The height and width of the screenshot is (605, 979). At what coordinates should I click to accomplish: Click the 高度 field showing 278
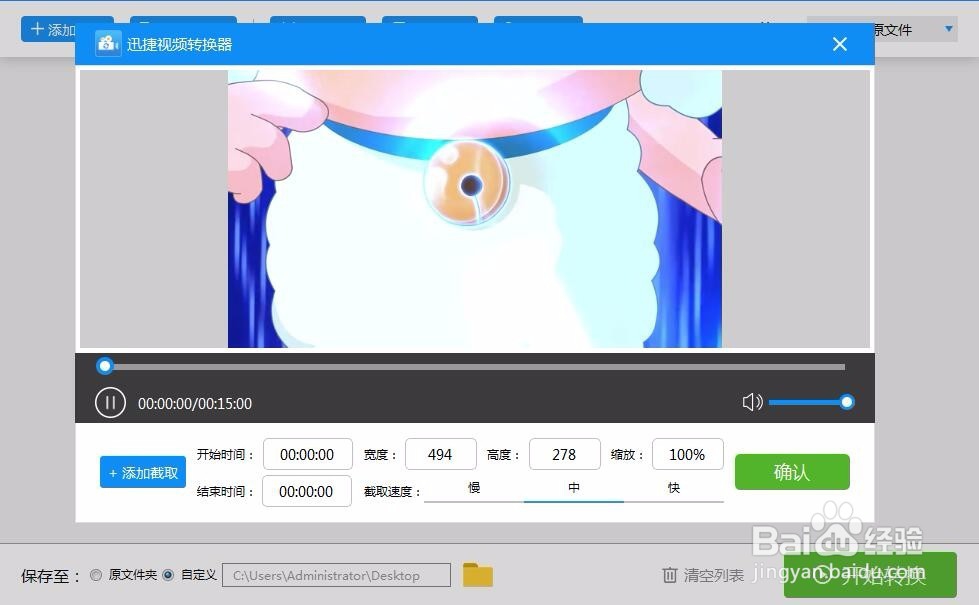564,454
